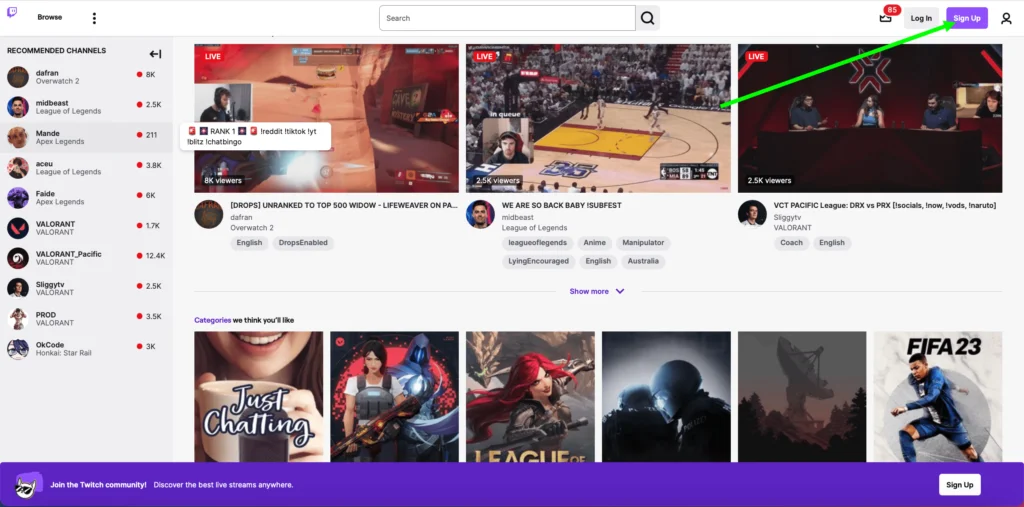Open the satellite dish category cover

tap(802, 397)
